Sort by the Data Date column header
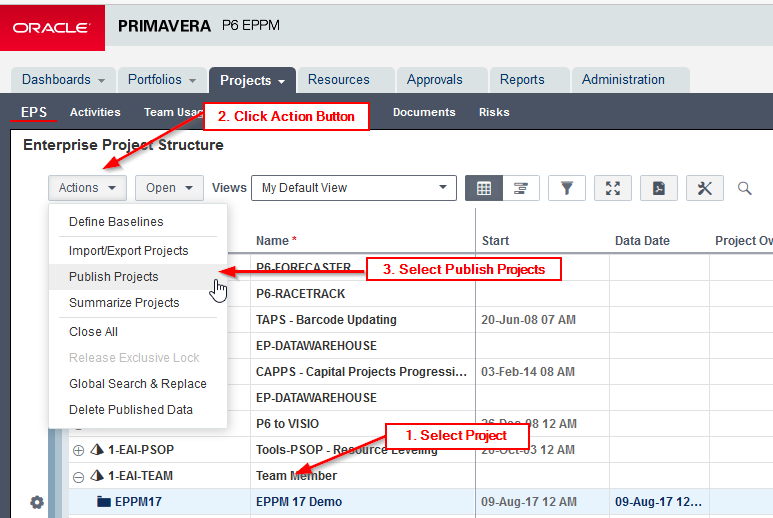Screen dimensions: 773x518 [642, 241]
